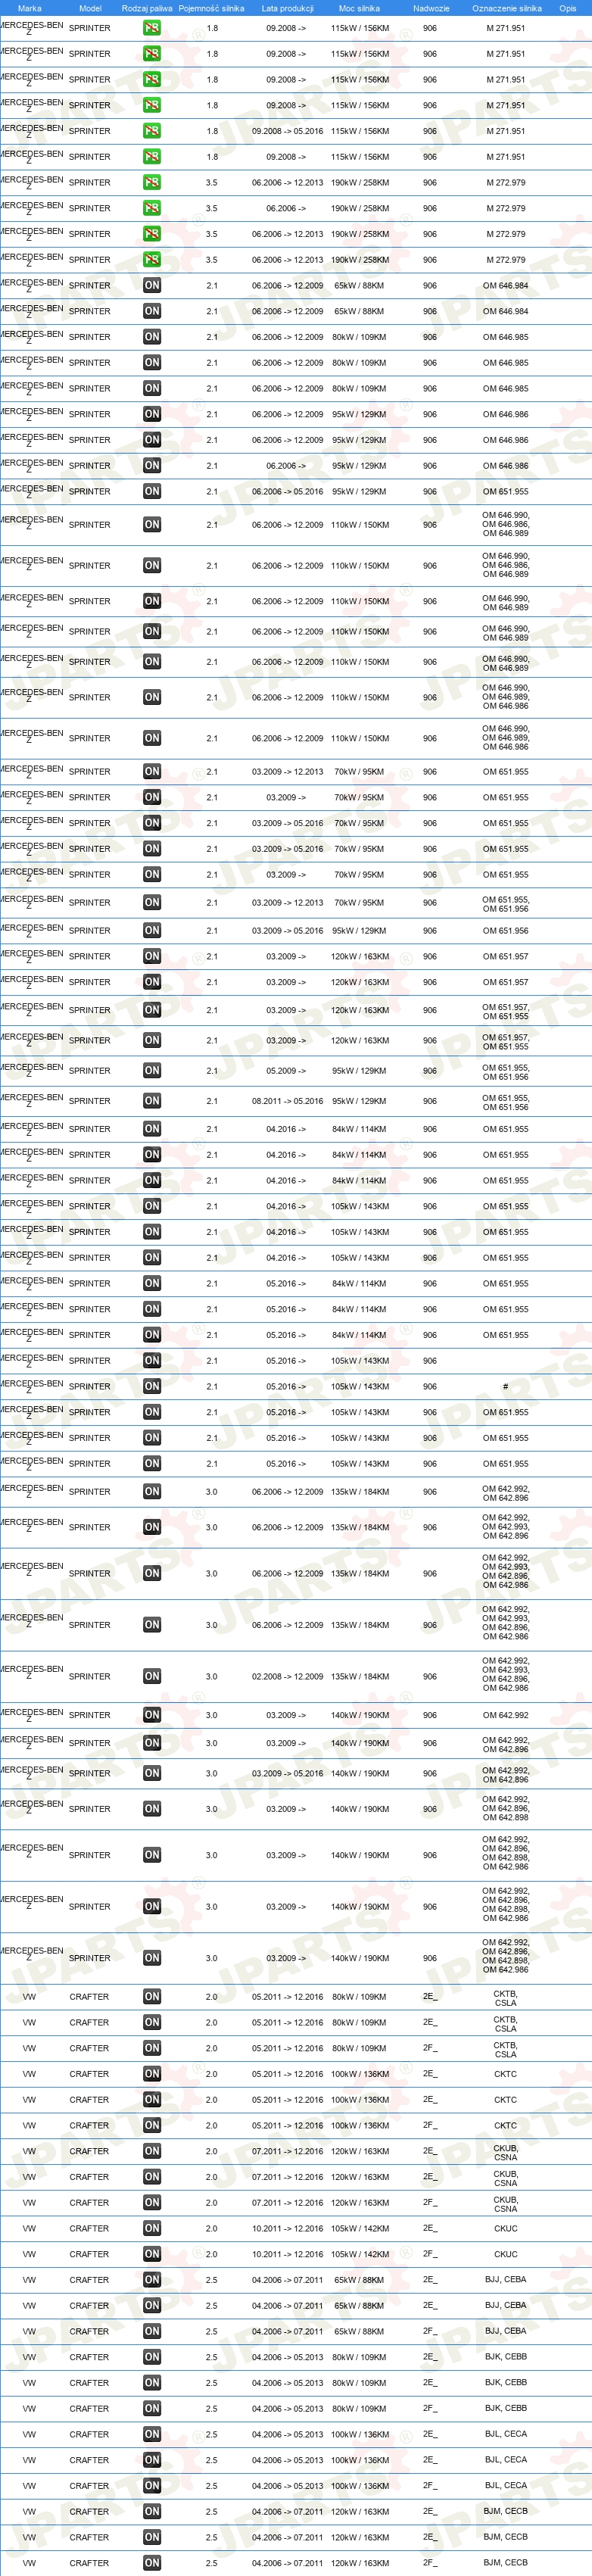
Task: Sort by the Marka column header
Action: point(30,8)
